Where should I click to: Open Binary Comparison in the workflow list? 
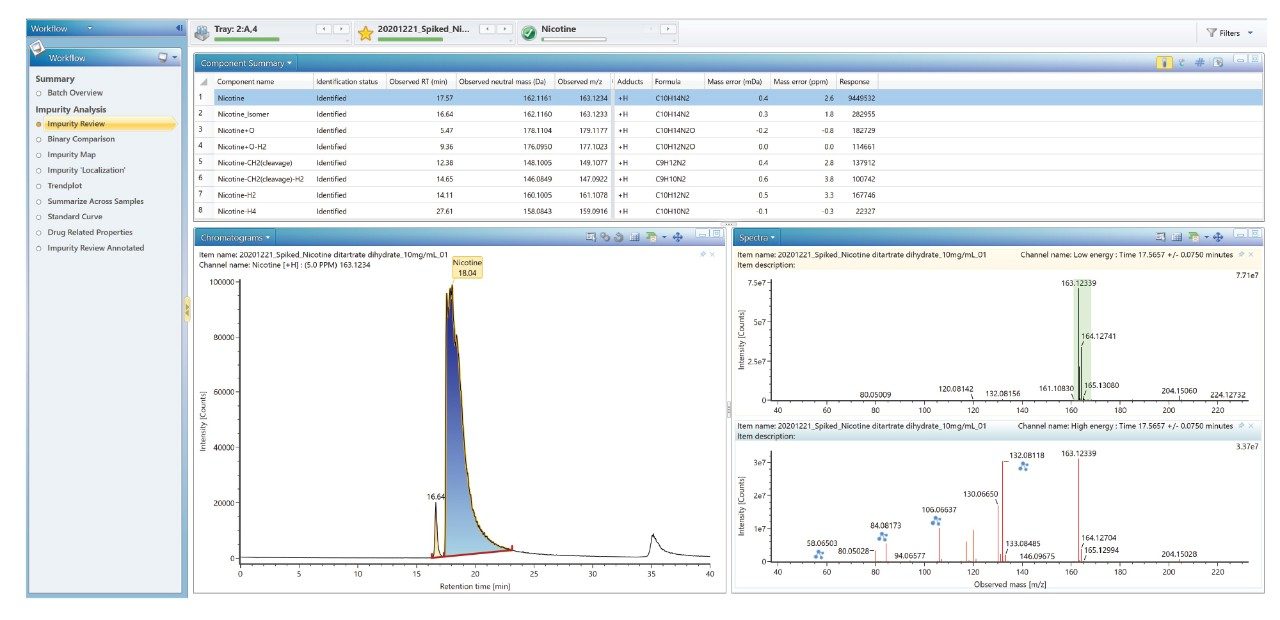click(81, 139)
